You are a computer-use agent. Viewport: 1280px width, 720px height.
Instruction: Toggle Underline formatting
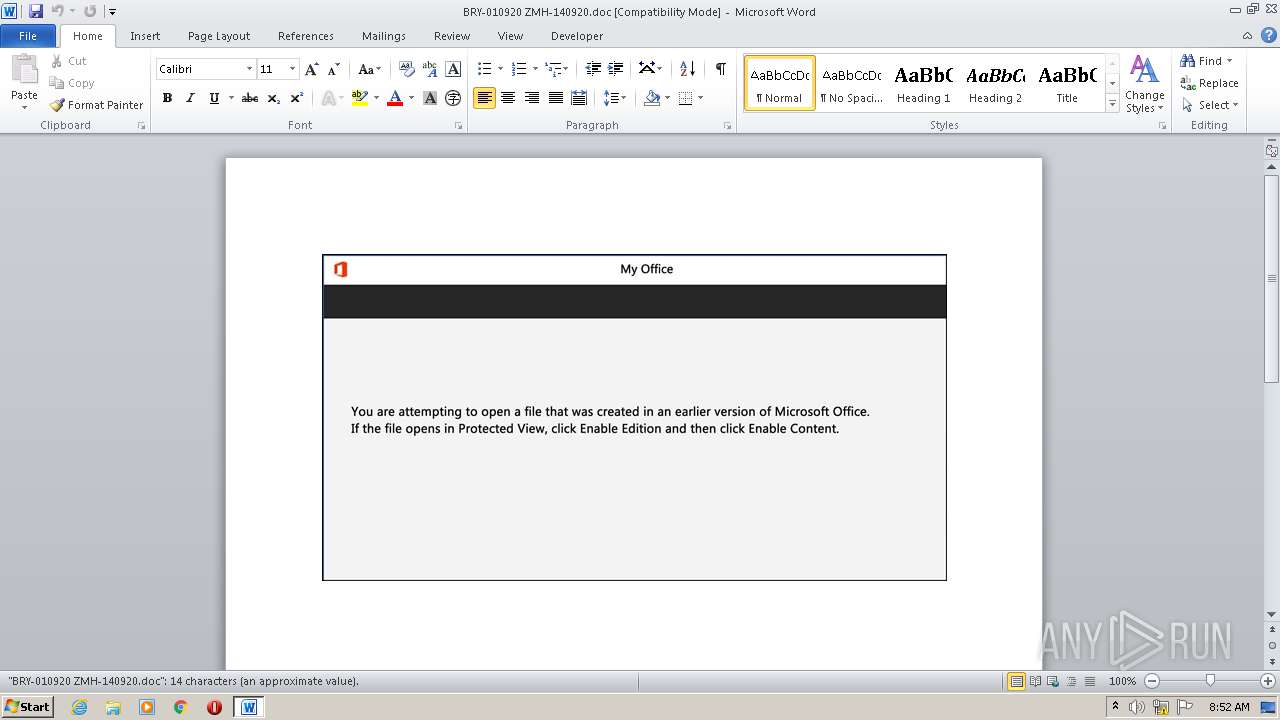[214, 98]
